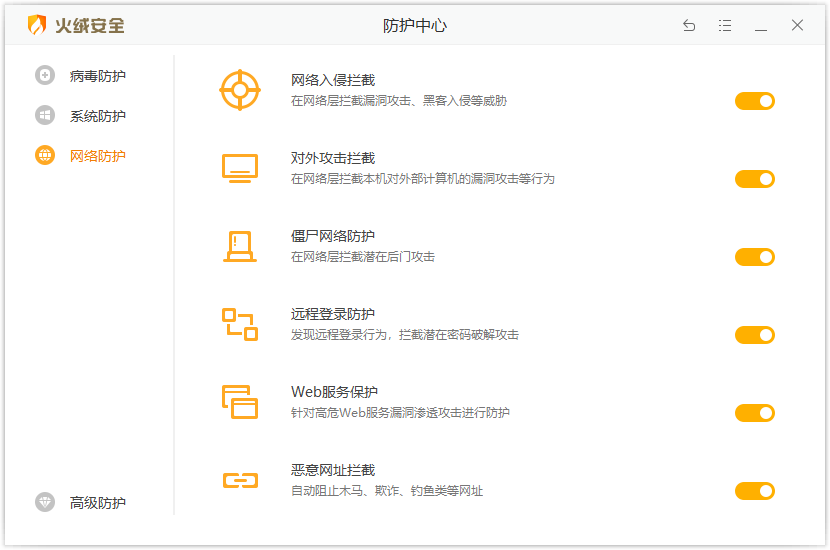Viewport: 830px width, 550px height.
Task: Disable the 网络入侵拦截 toggle switch
Action: 755,101
